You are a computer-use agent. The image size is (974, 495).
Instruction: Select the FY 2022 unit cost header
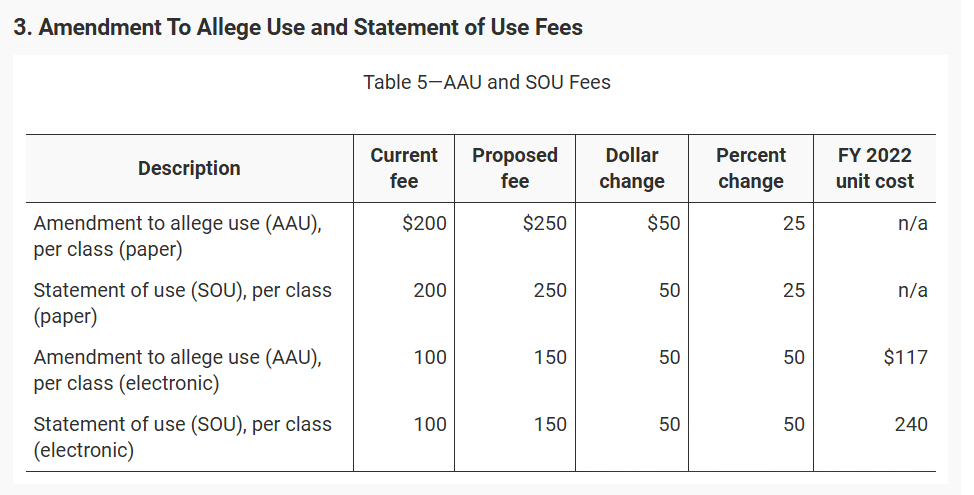click(x=875, y=168)
